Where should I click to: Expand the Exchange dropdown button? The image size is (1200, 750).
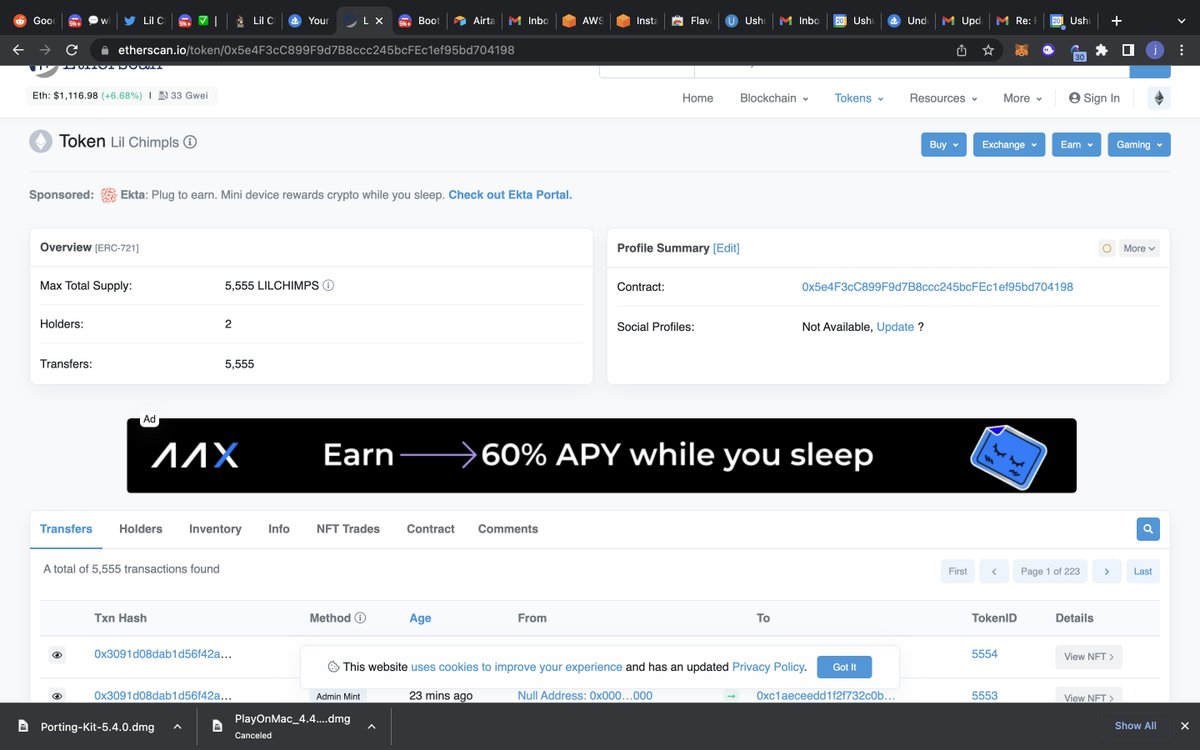click(1008, 145)
